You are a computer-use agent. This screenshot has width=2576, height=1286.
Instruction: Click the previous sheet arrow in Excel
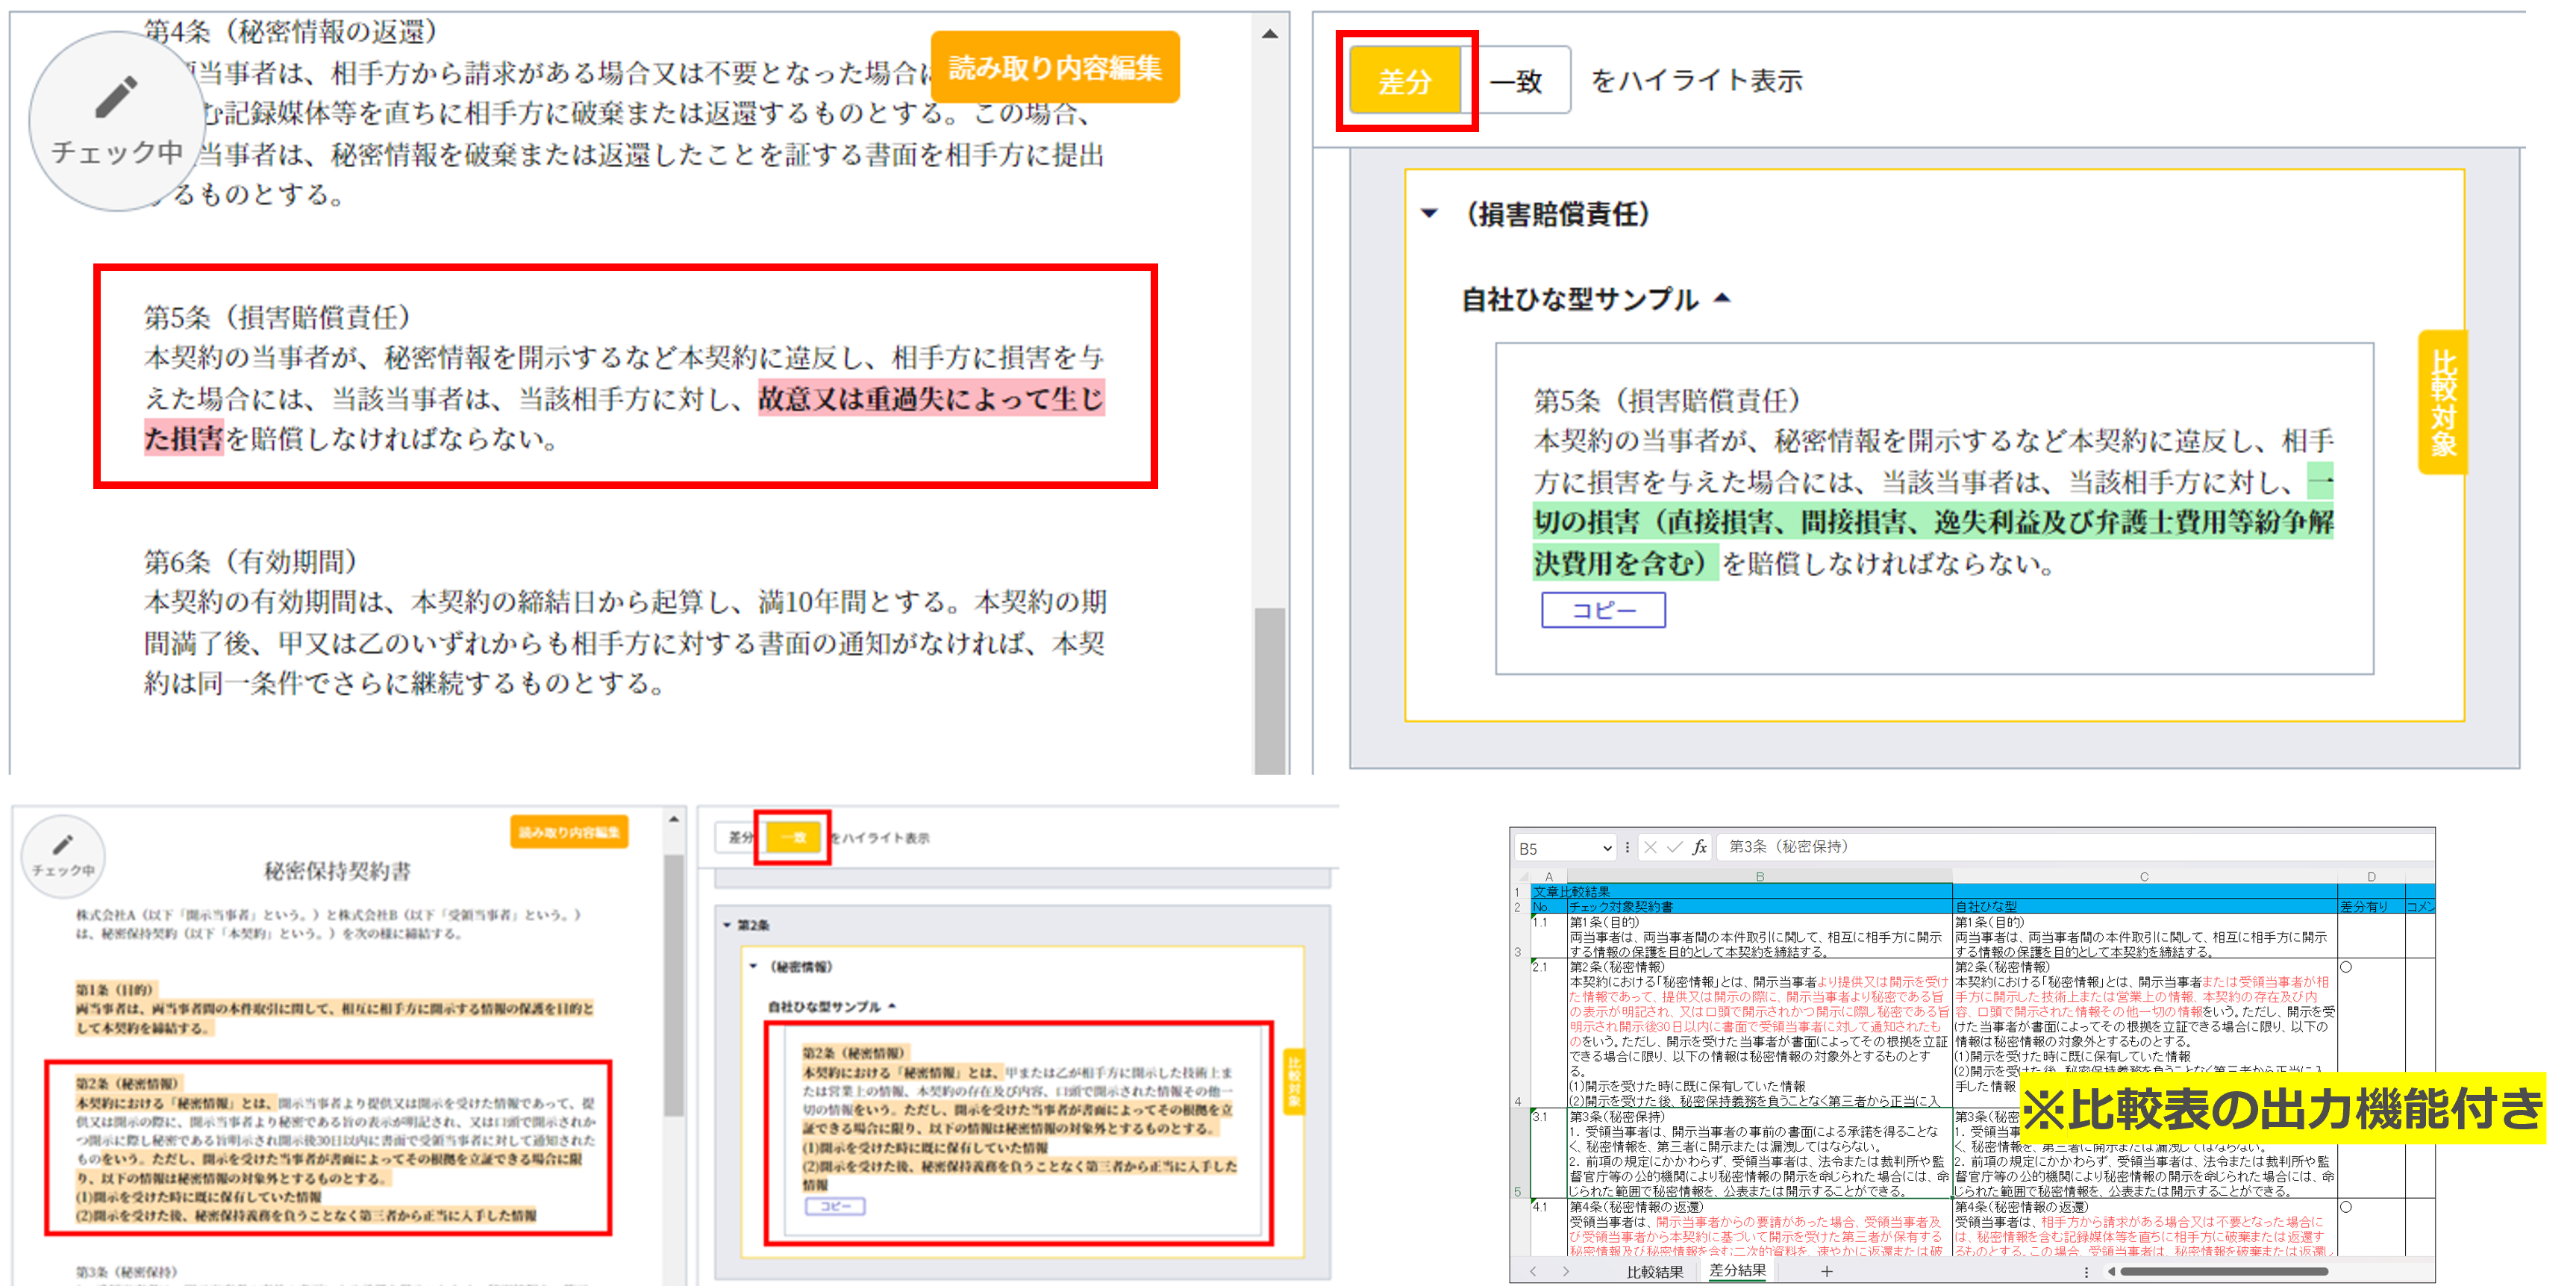(1533, 1271)
